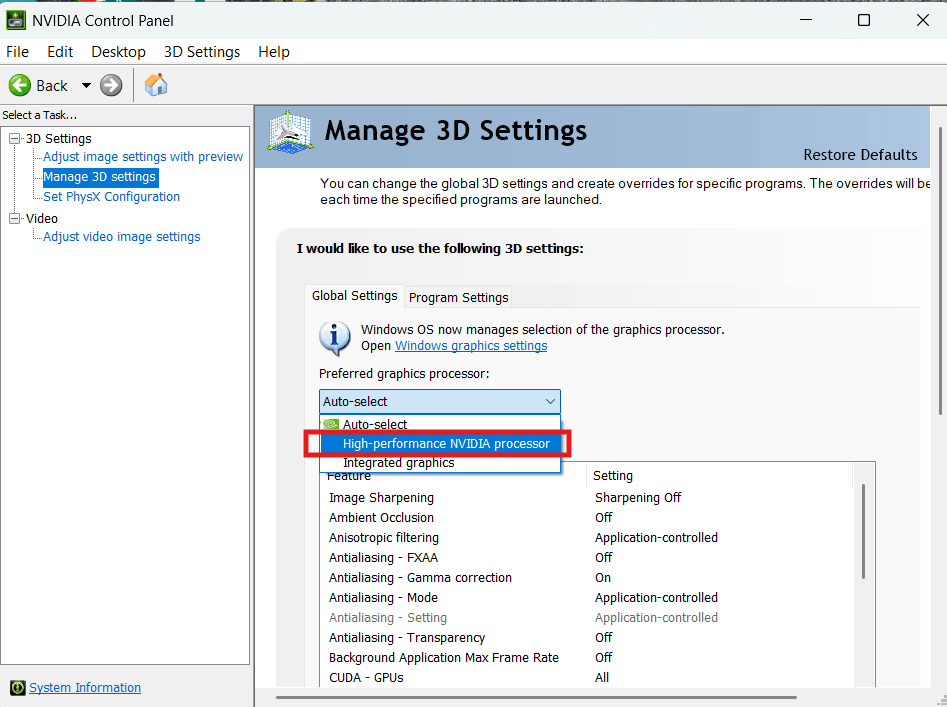
Task: Click the Manage 3D Settings header icon
Action: (x=291, y=132)
